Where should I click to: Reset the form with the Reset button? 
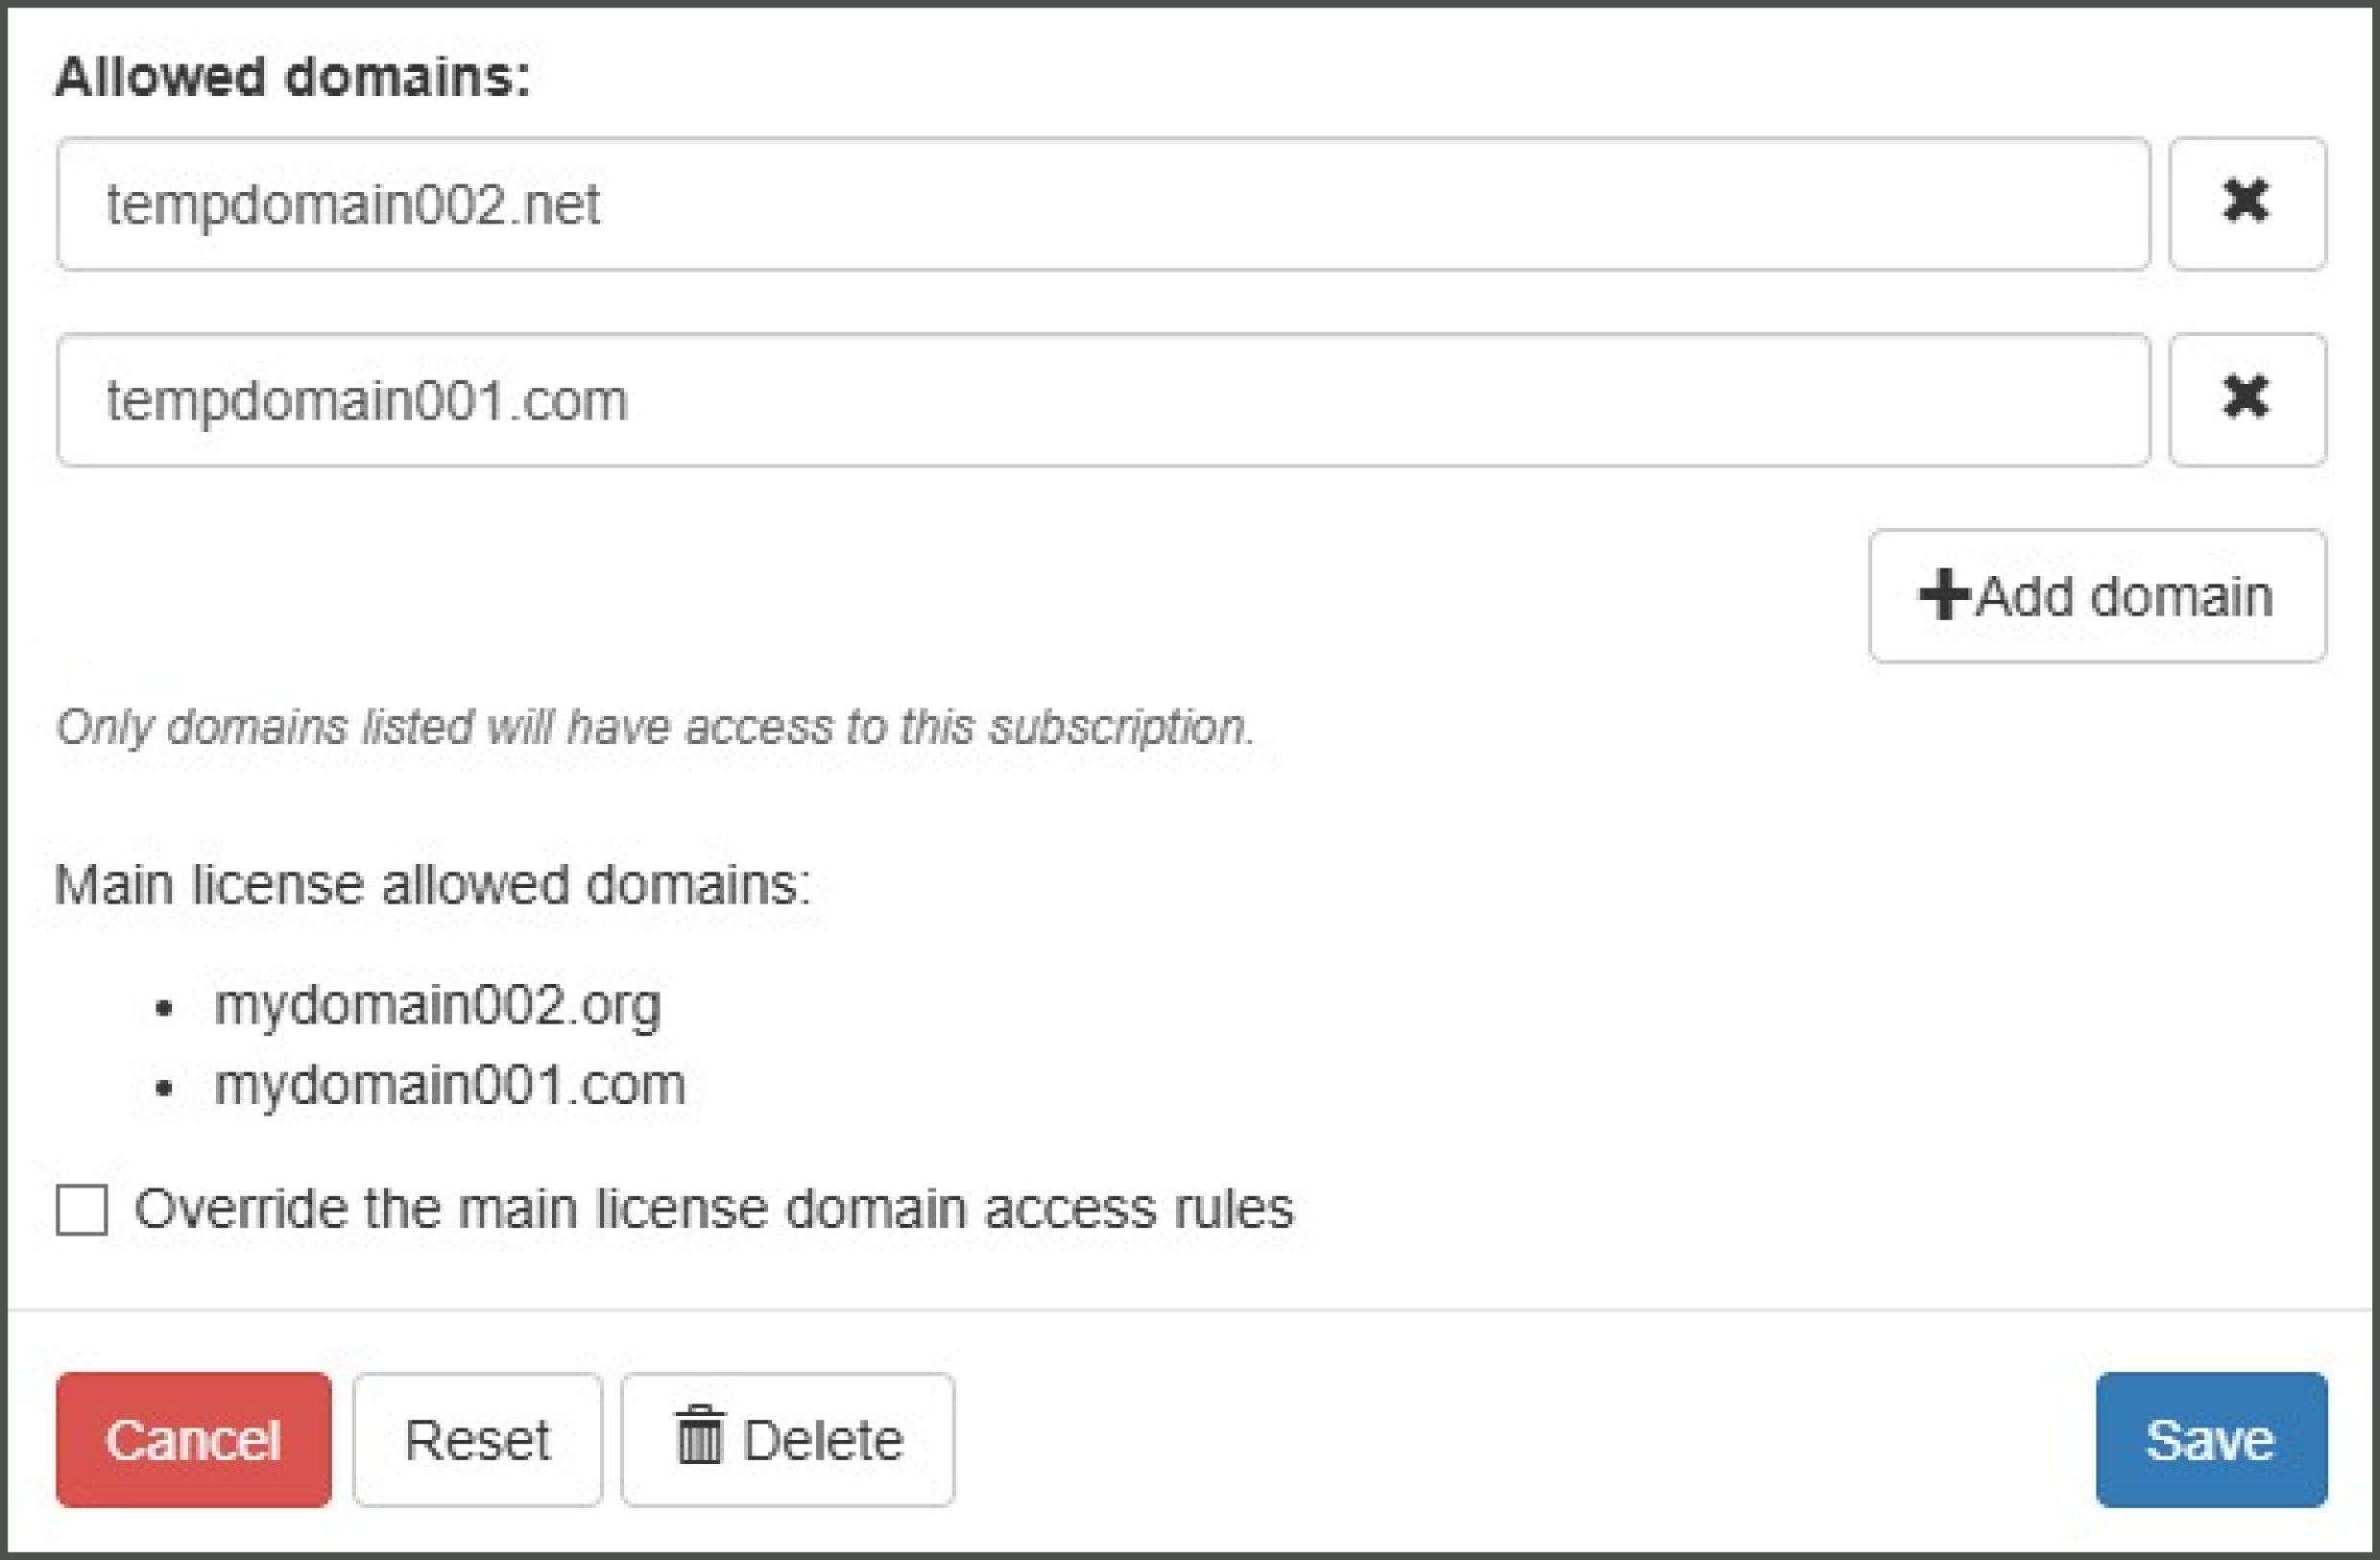(478, 1440)
